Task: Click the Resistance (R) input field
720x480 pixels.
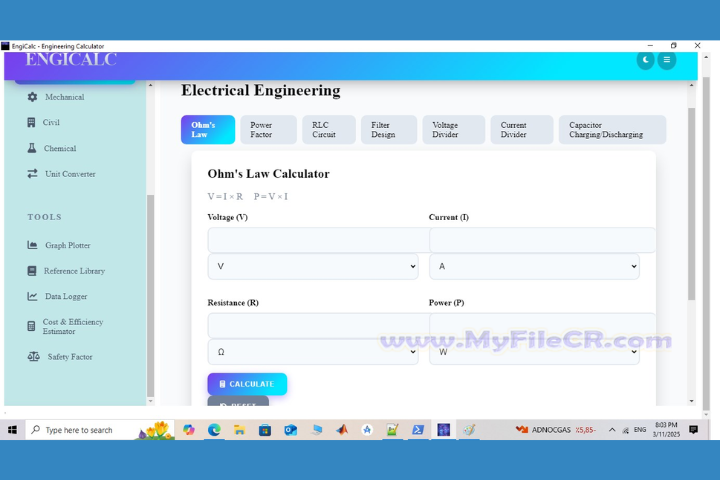Action: [318, 326]
